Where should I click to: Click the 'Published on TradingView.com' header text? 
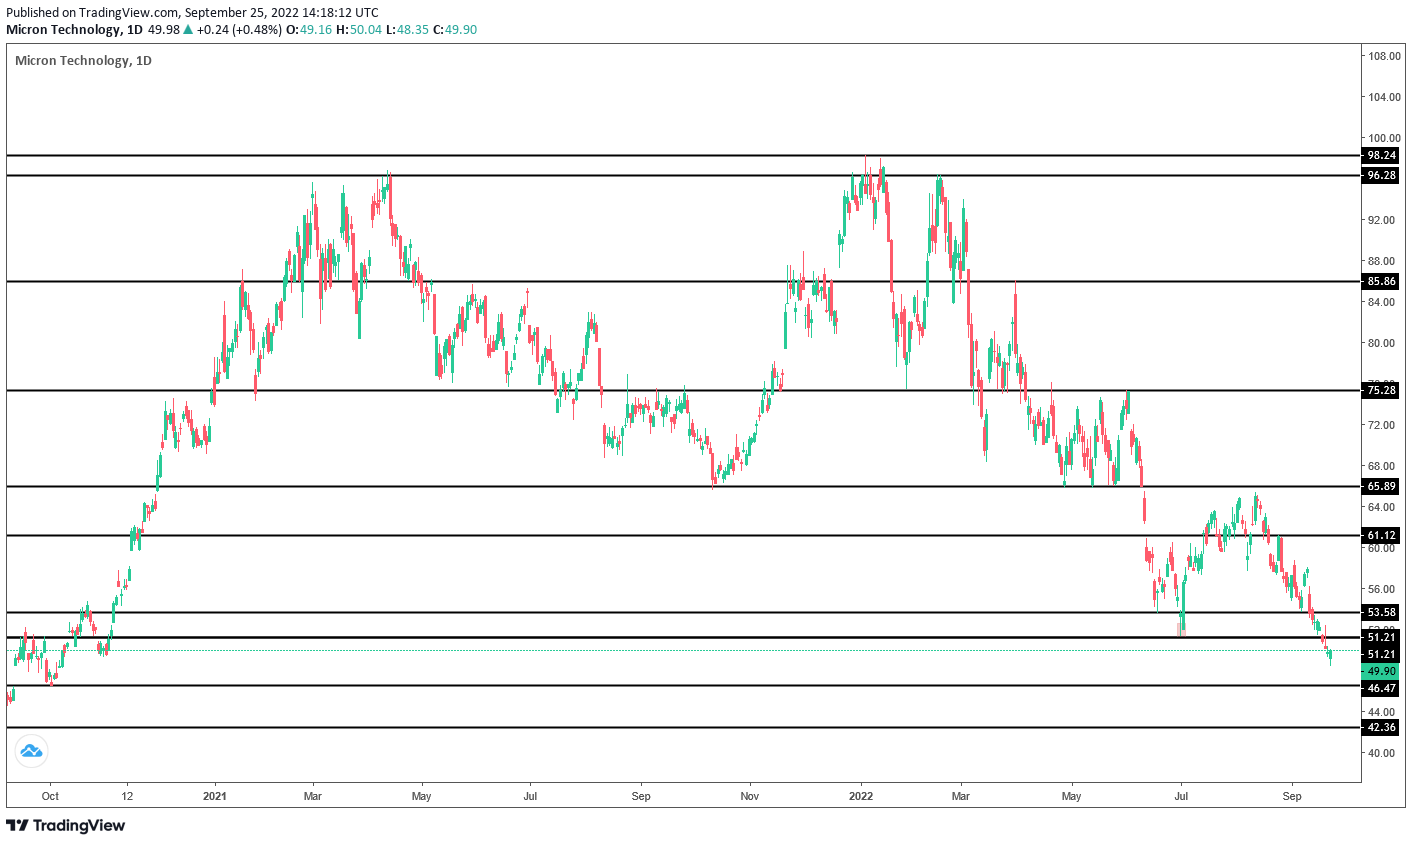(x=192, y=12)
